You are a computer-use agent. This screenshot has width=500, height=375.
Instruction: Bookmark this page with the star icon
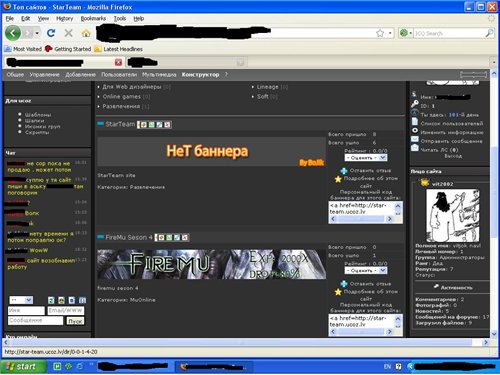tap(380, 33)
